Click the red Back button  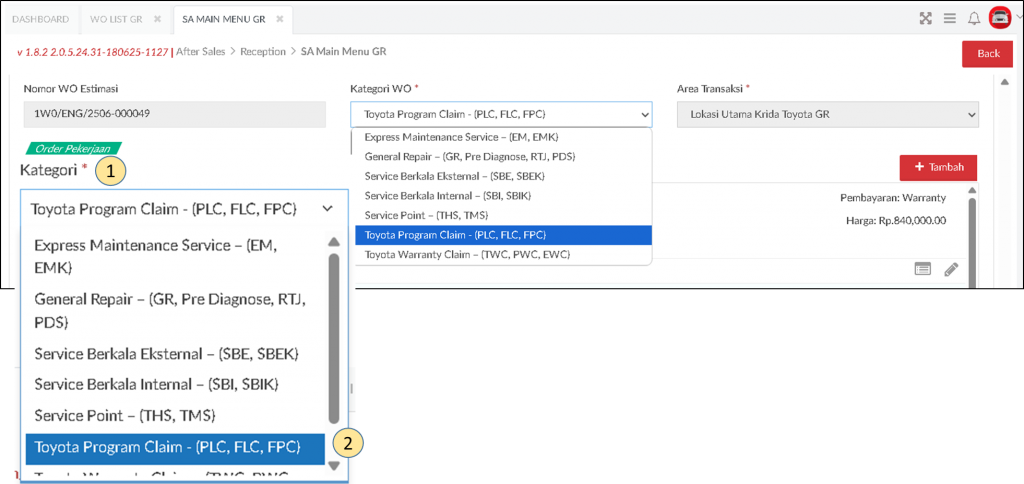pos(988,54)
